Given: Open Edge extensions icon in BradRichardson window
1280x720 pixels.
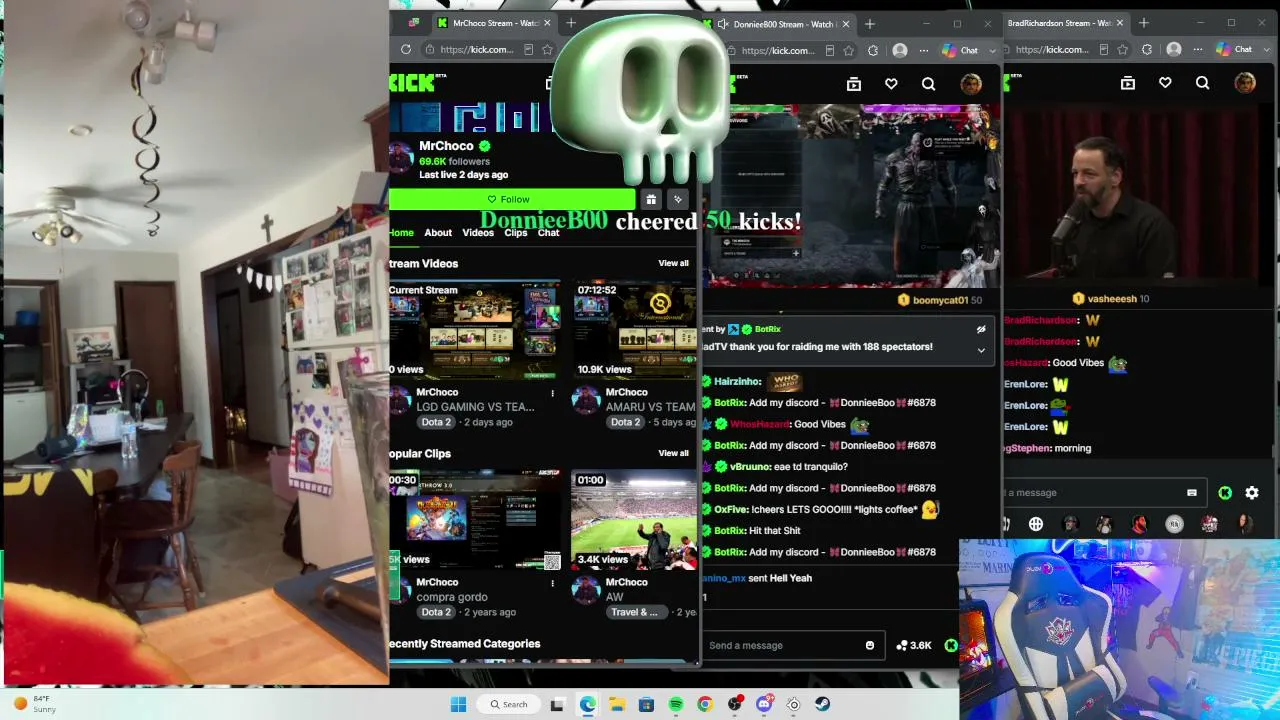Looking at the screenshot, I should [x=1147, y=49].
